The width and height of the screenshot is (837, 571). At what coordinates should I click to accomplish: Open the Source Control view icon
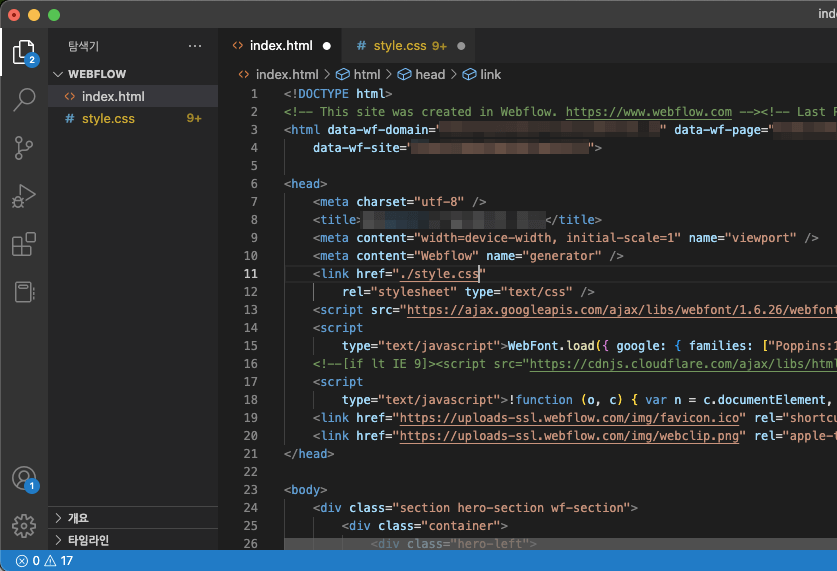click(x=24, y=148)
